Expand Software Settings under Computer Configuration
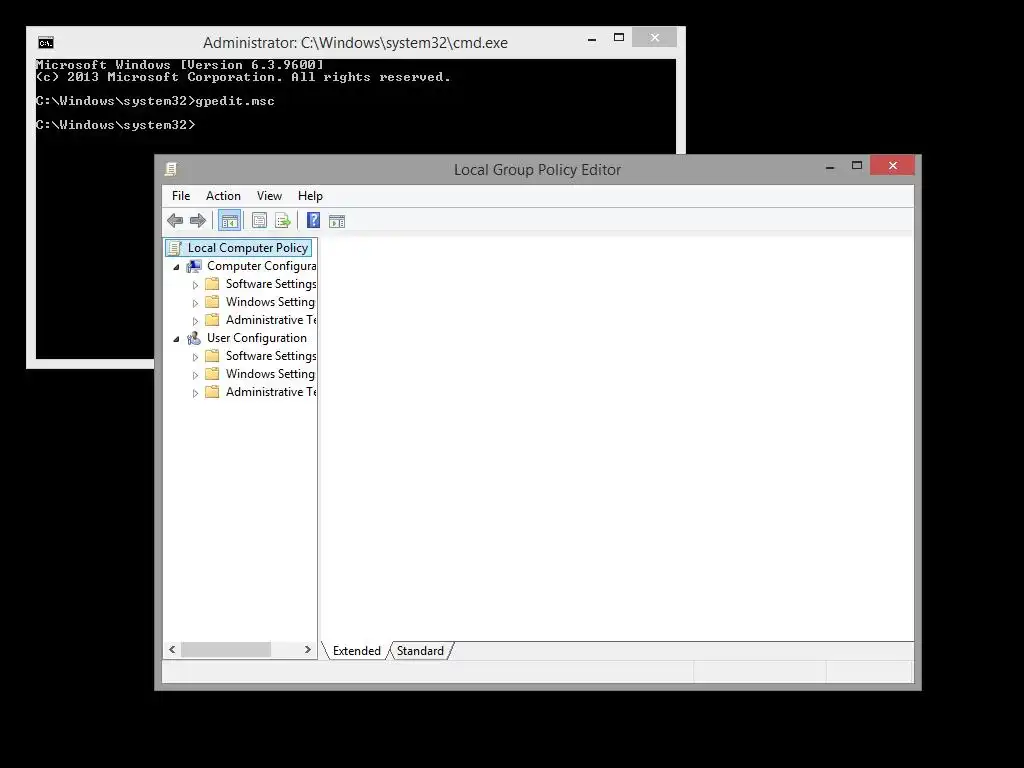Viewport: 1024px width, 768px height. [195, 285]
